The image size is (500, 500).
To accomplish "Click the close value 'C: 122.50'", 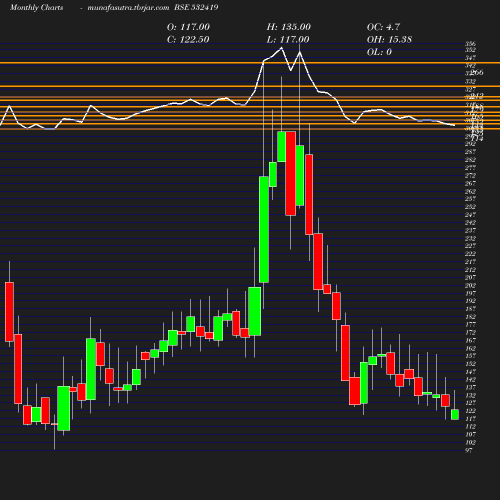I will [x=188, y=39].
